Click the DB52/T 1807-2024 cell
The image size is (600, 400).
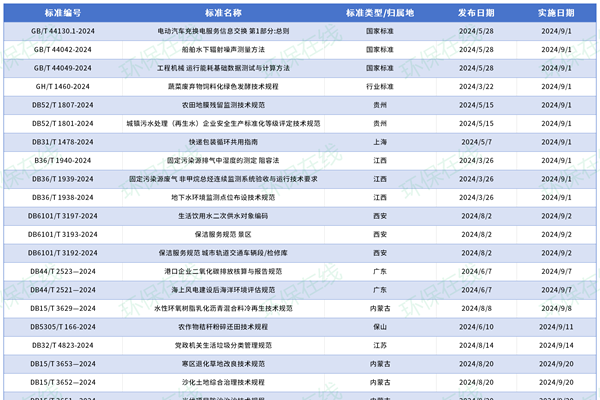[62, 105]
